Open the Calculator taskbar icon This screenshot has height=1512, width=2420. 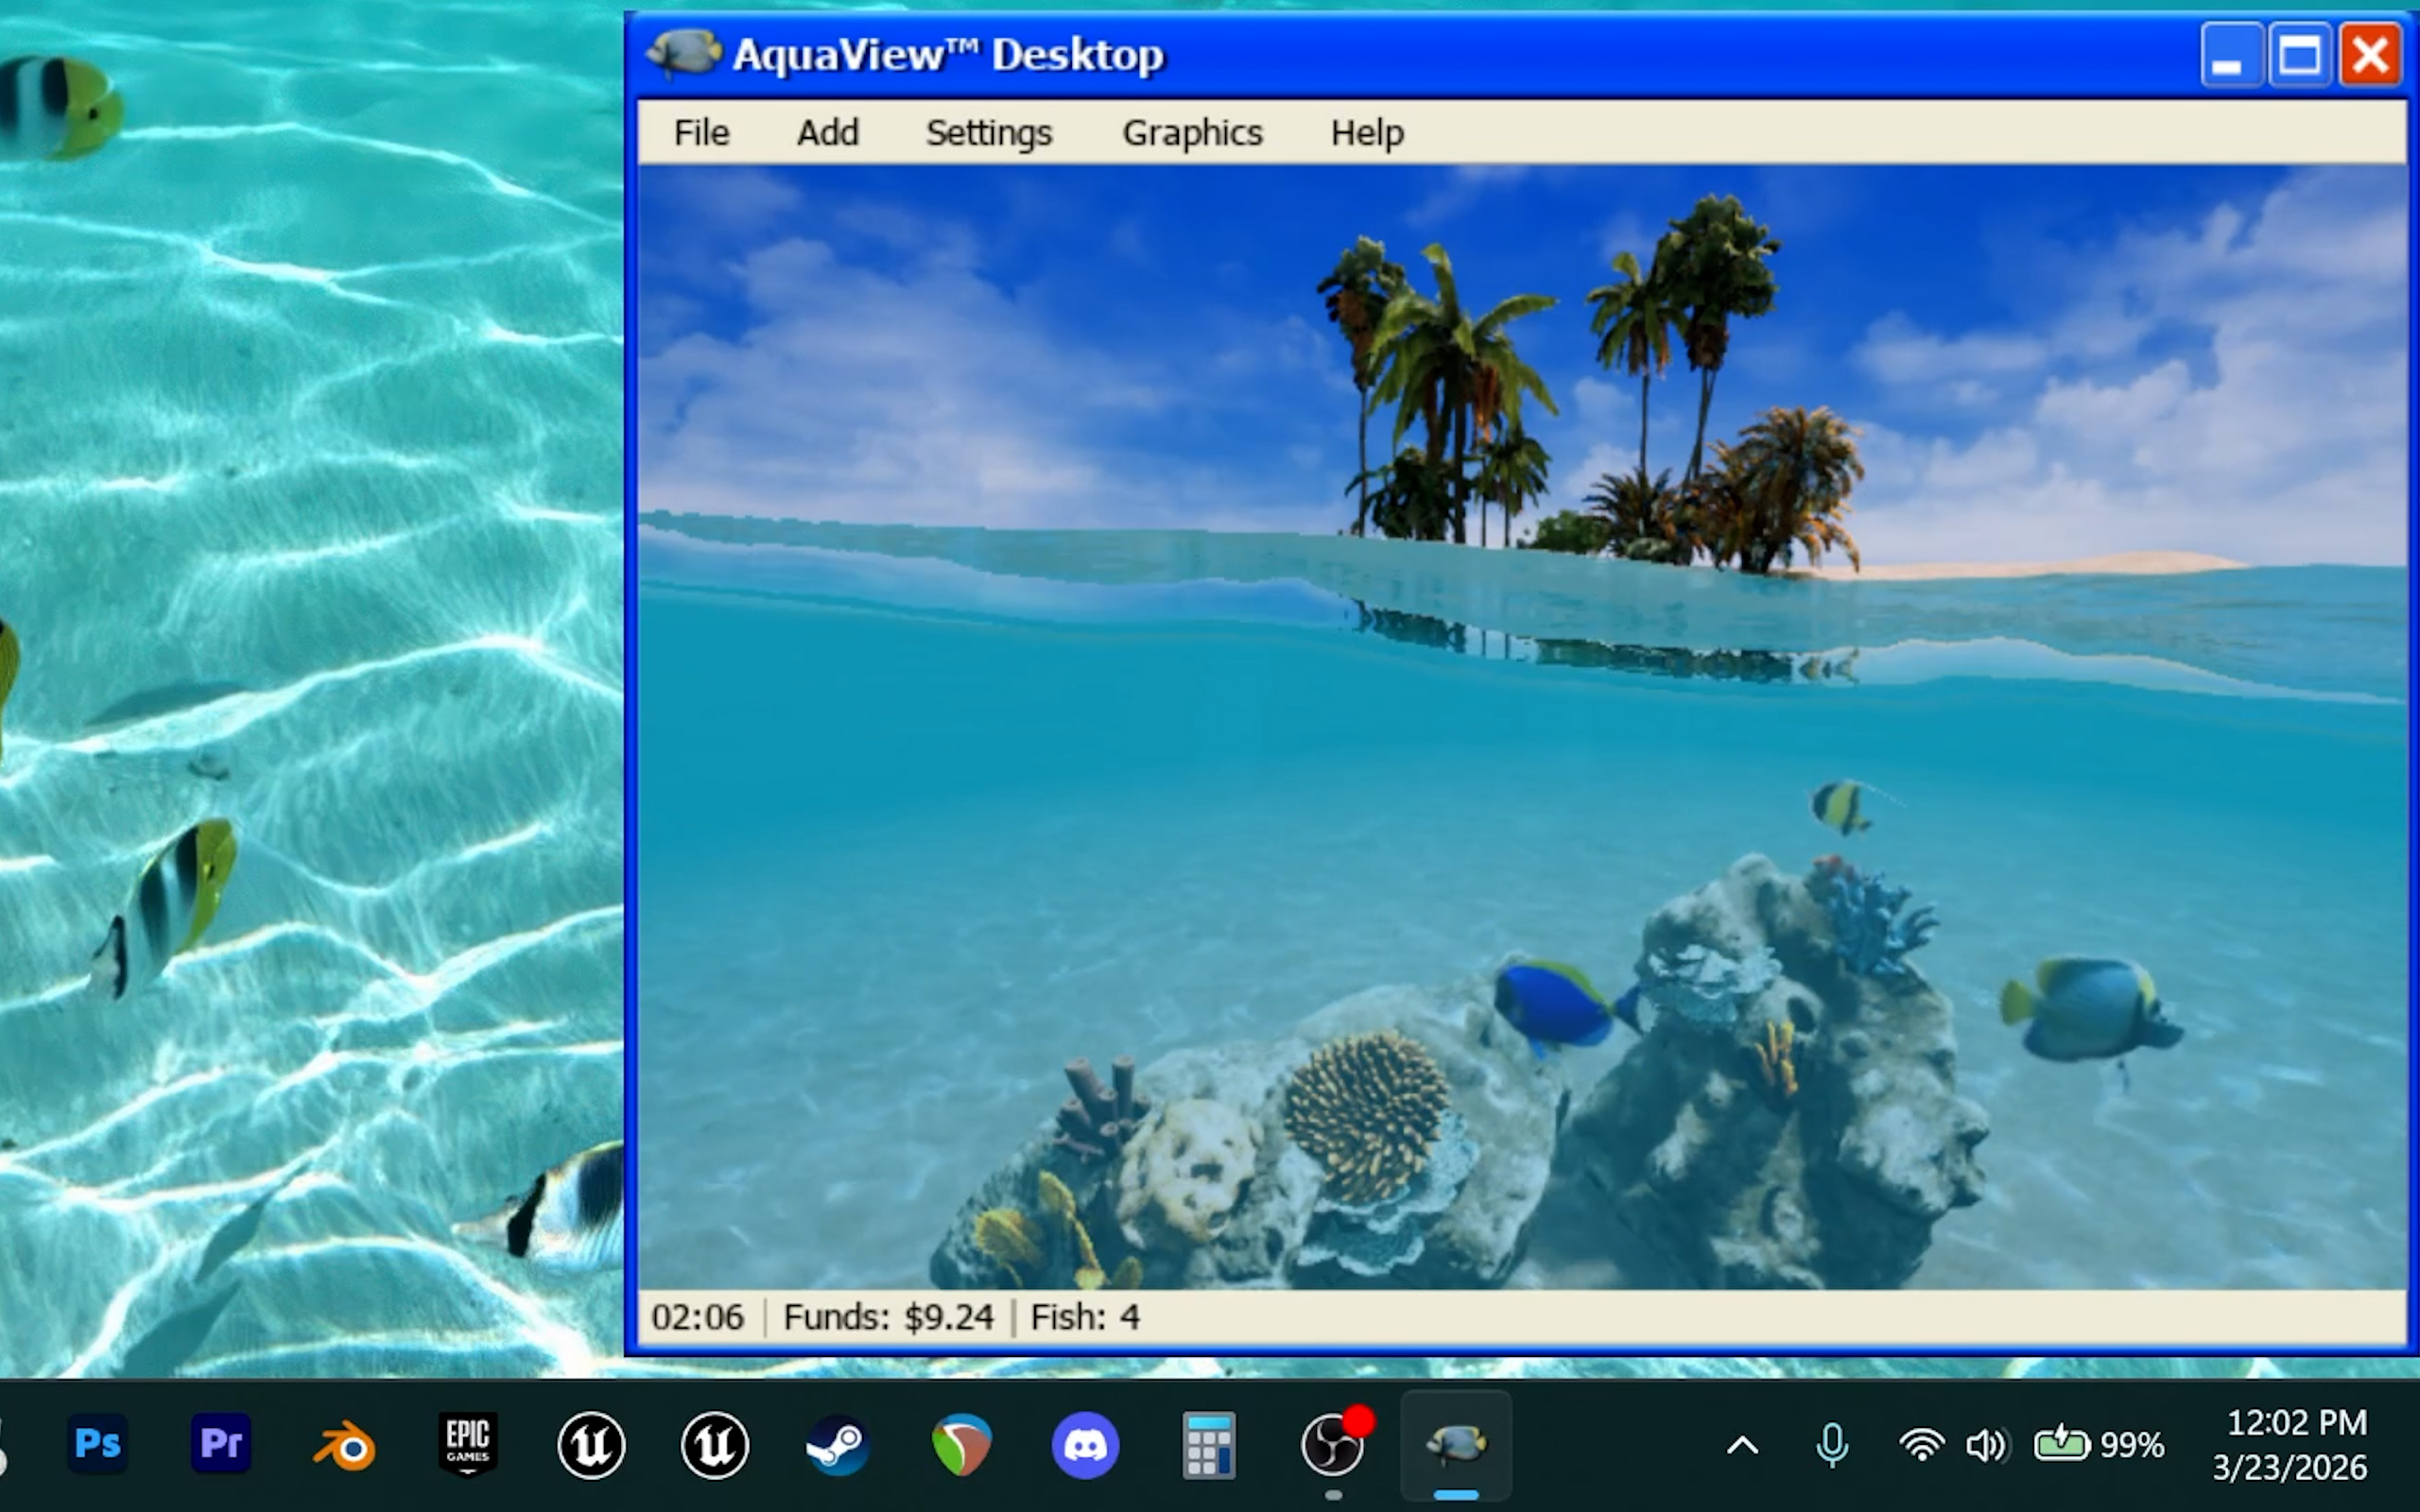1209,1445
